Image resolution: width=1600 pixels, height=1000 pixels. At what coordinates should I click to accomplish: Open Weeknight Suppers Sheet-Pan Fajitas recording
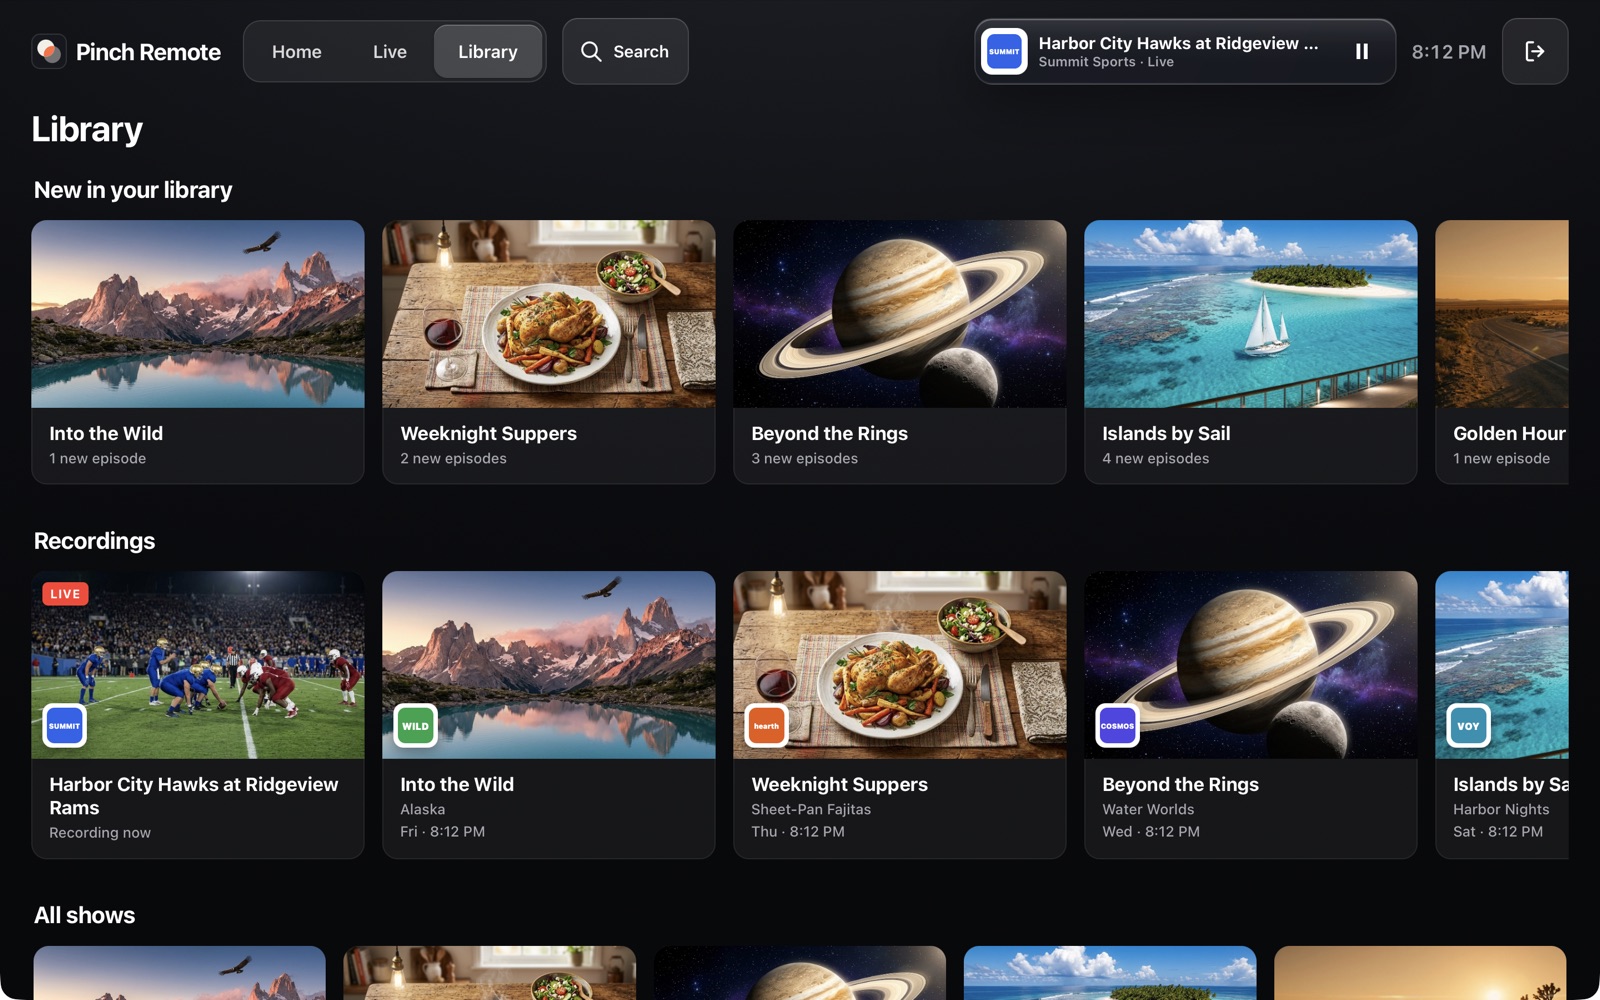[x=900, y=715]
